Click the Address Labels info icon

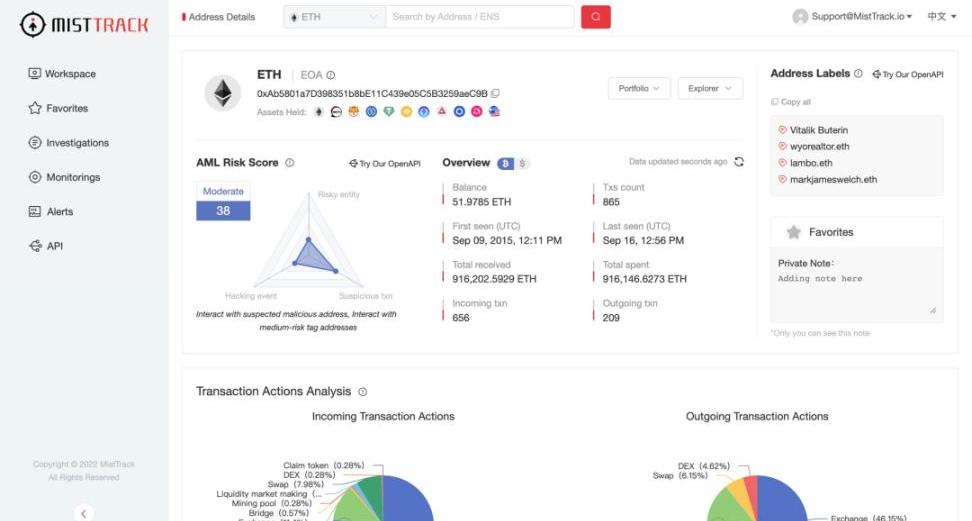click(x=858, y=74)
